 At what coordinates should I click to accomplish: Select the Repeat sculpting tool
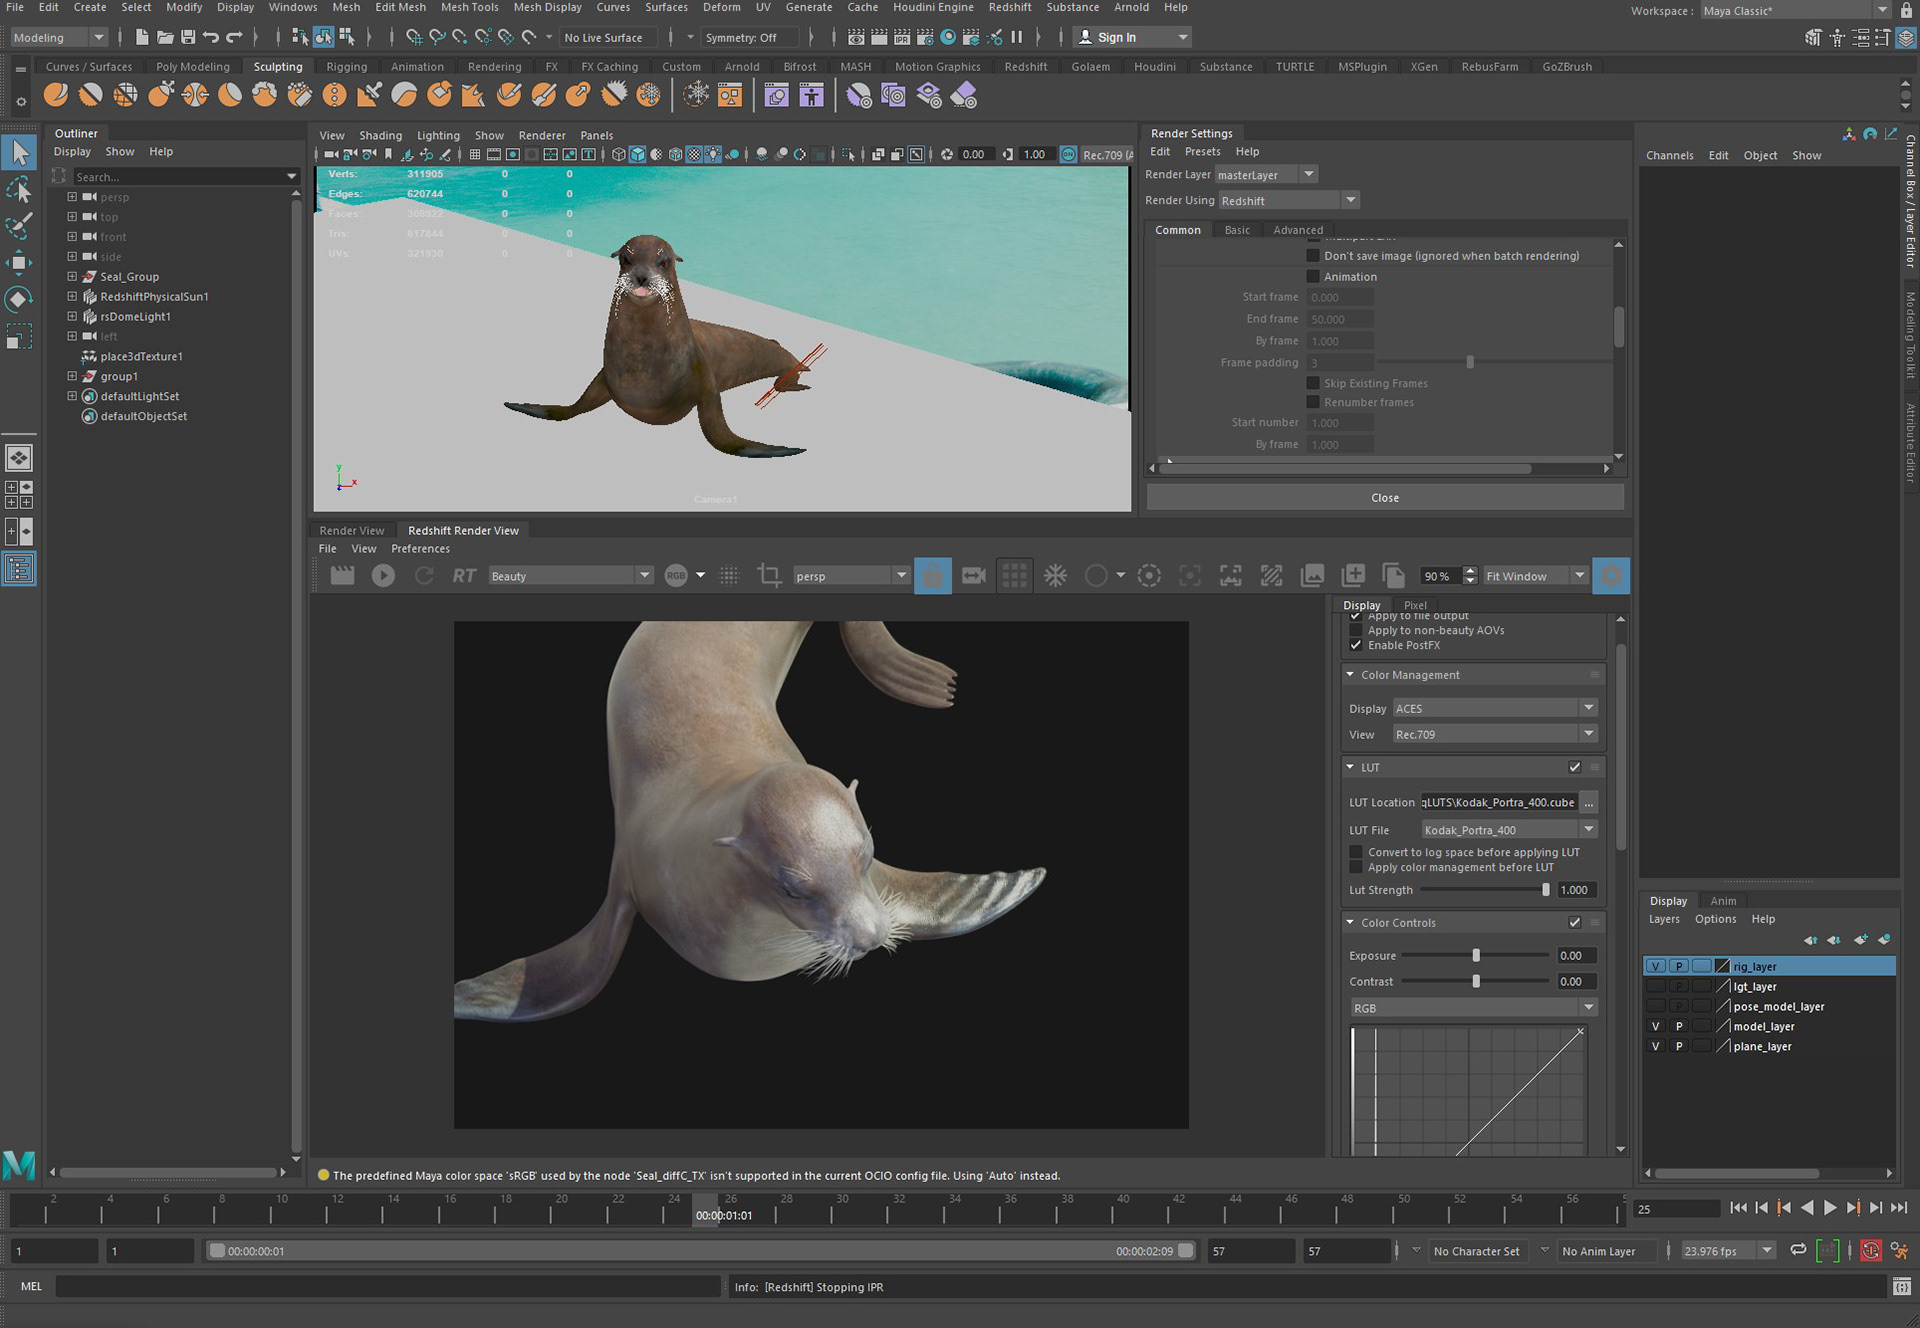pos(334,95)
